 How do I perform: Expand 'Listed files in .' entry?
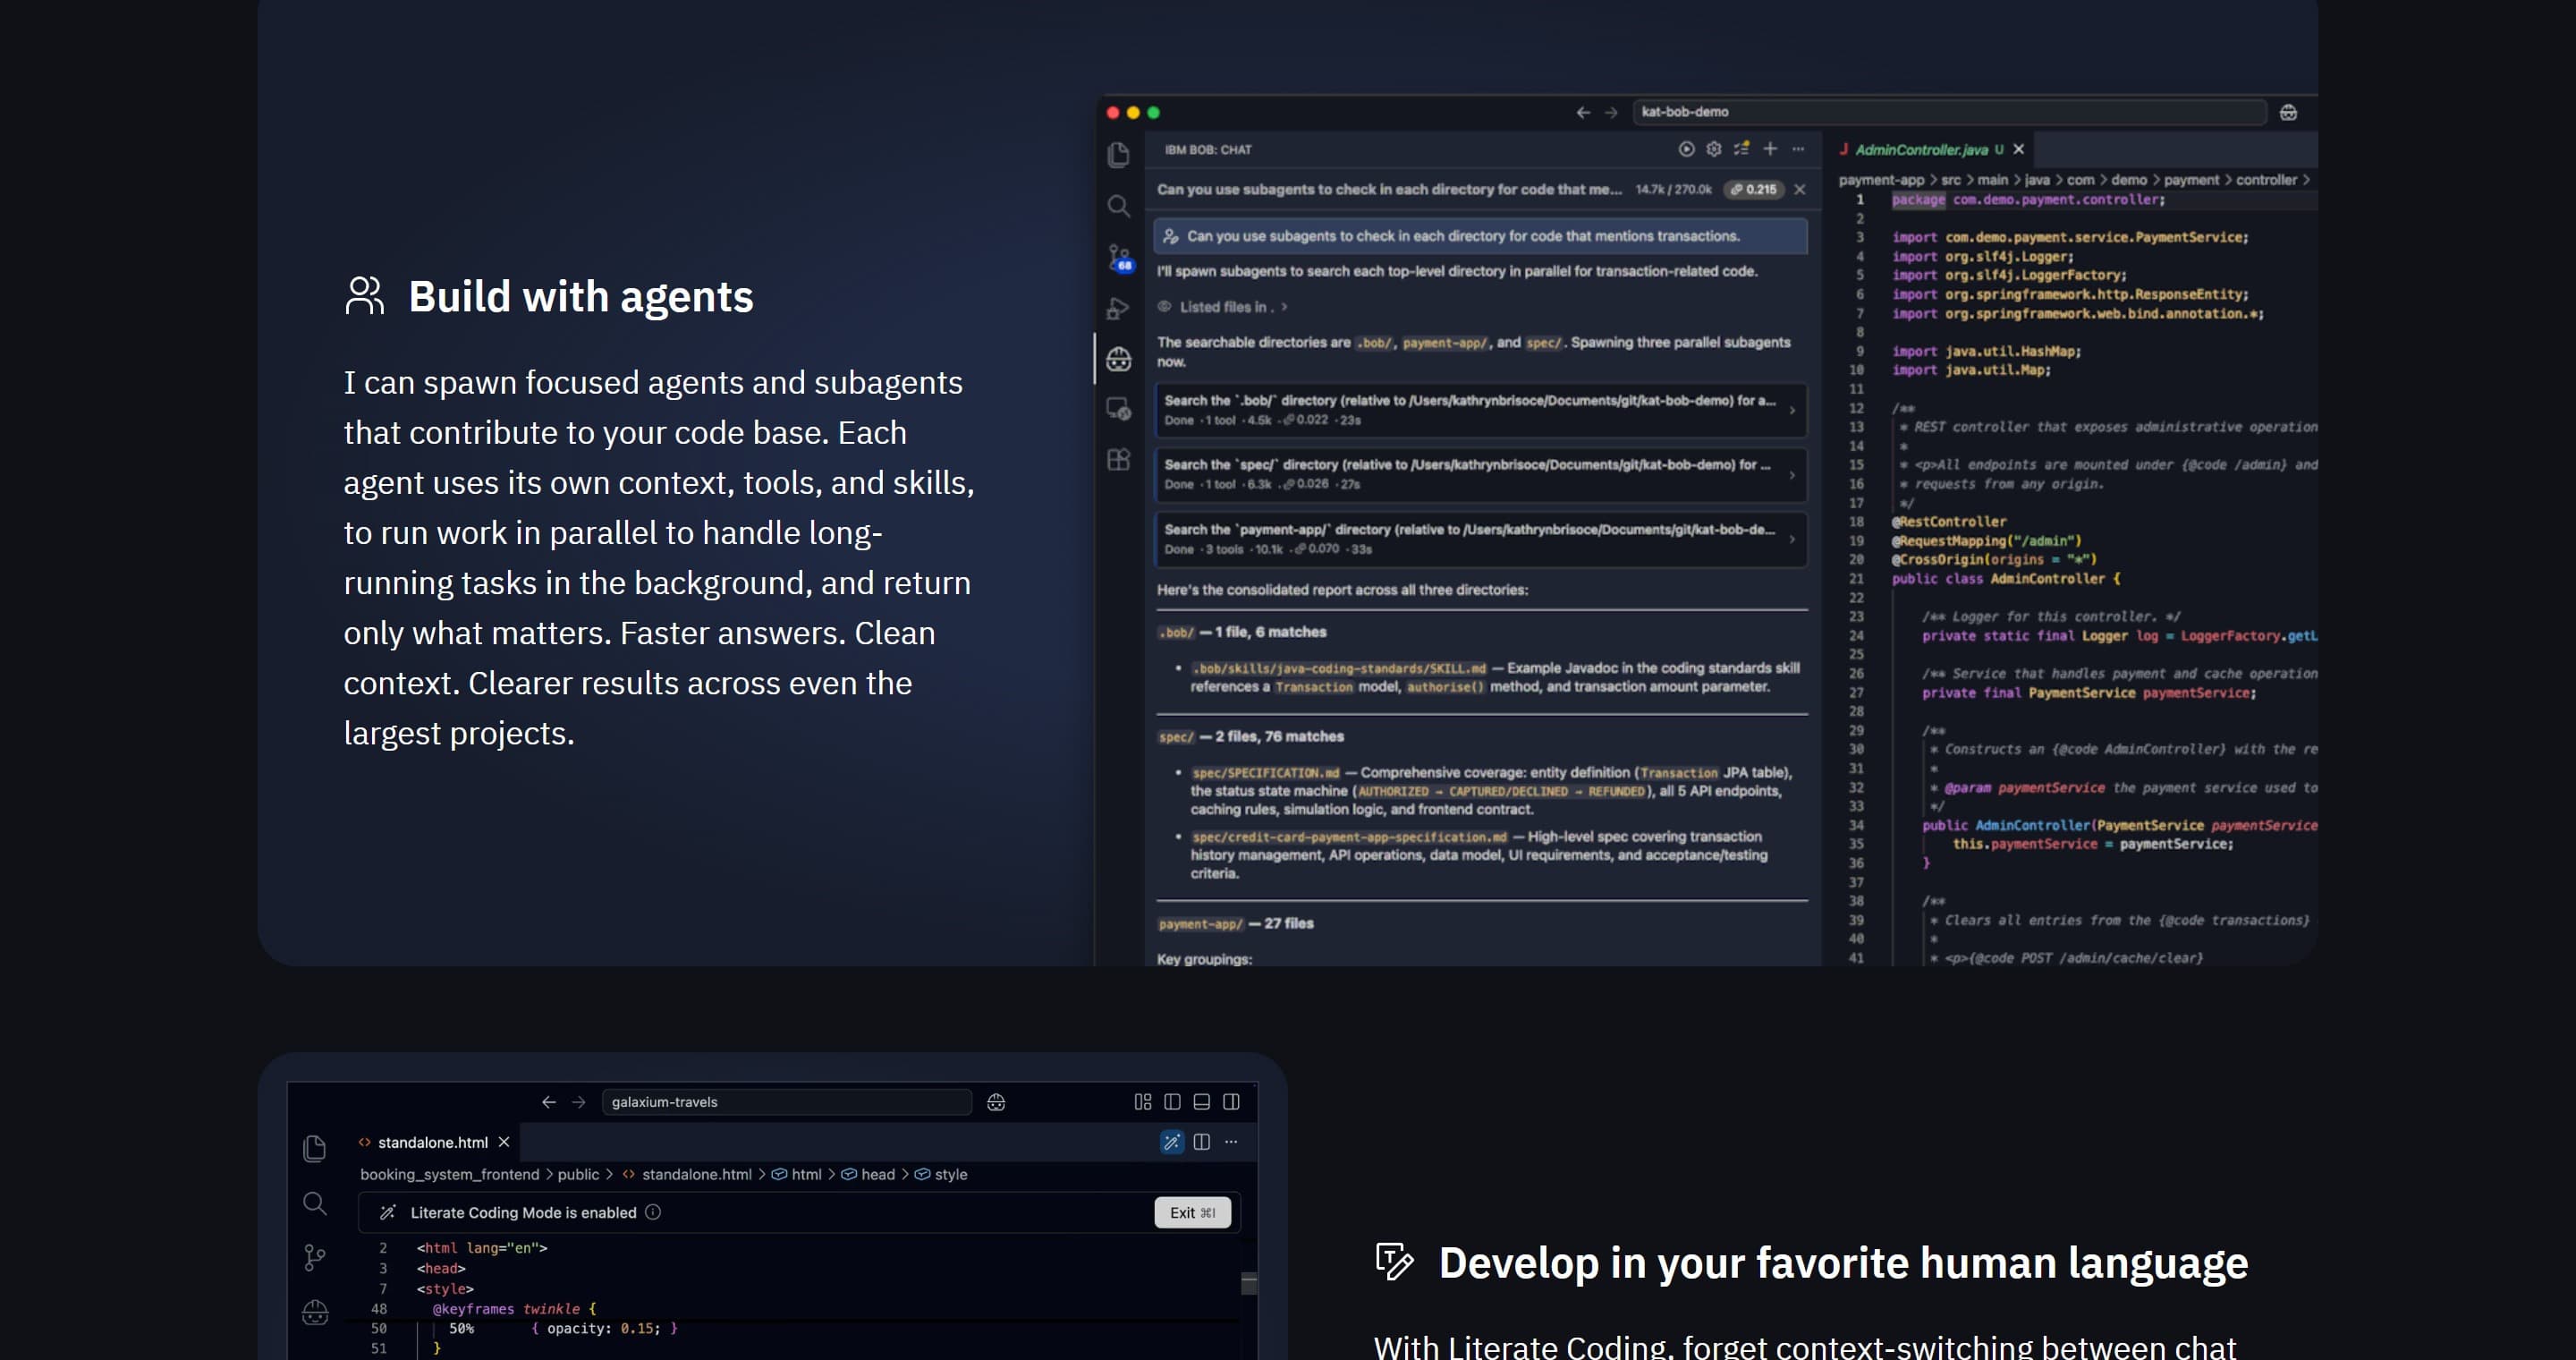(1222, 307)
